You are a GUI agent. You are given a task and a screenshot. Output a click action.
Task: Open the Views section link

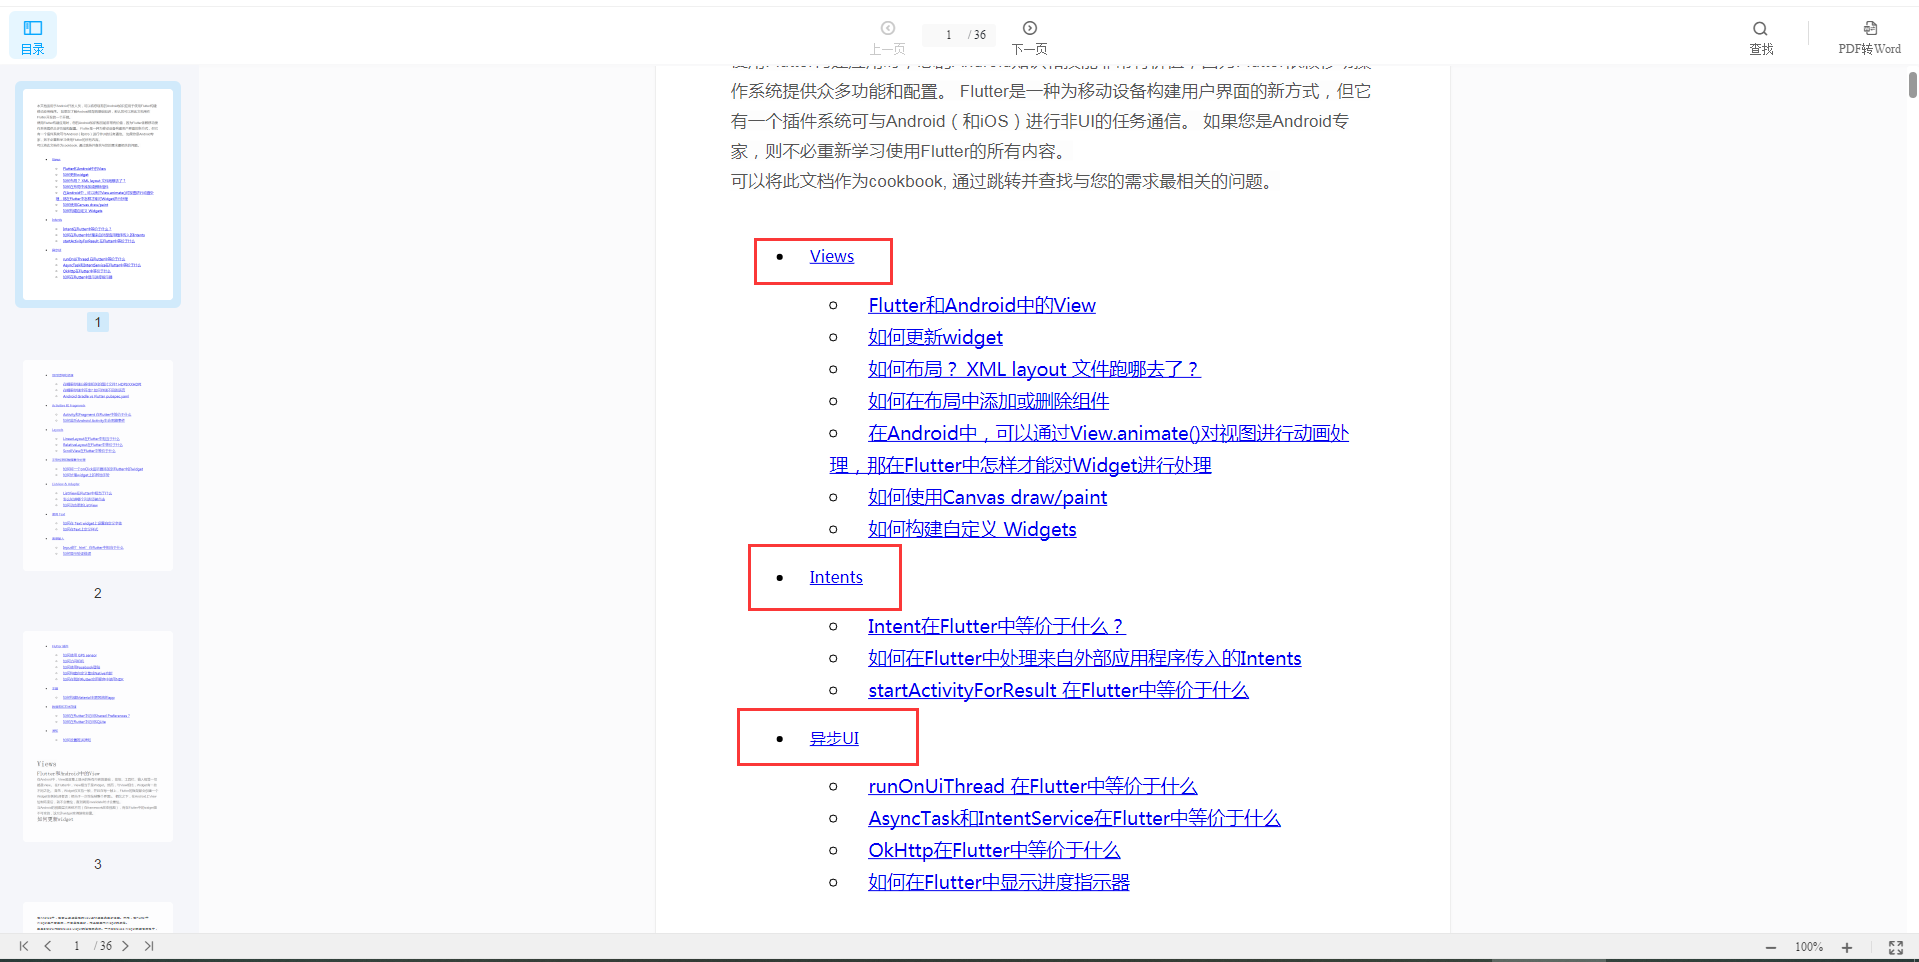point(831,257)
